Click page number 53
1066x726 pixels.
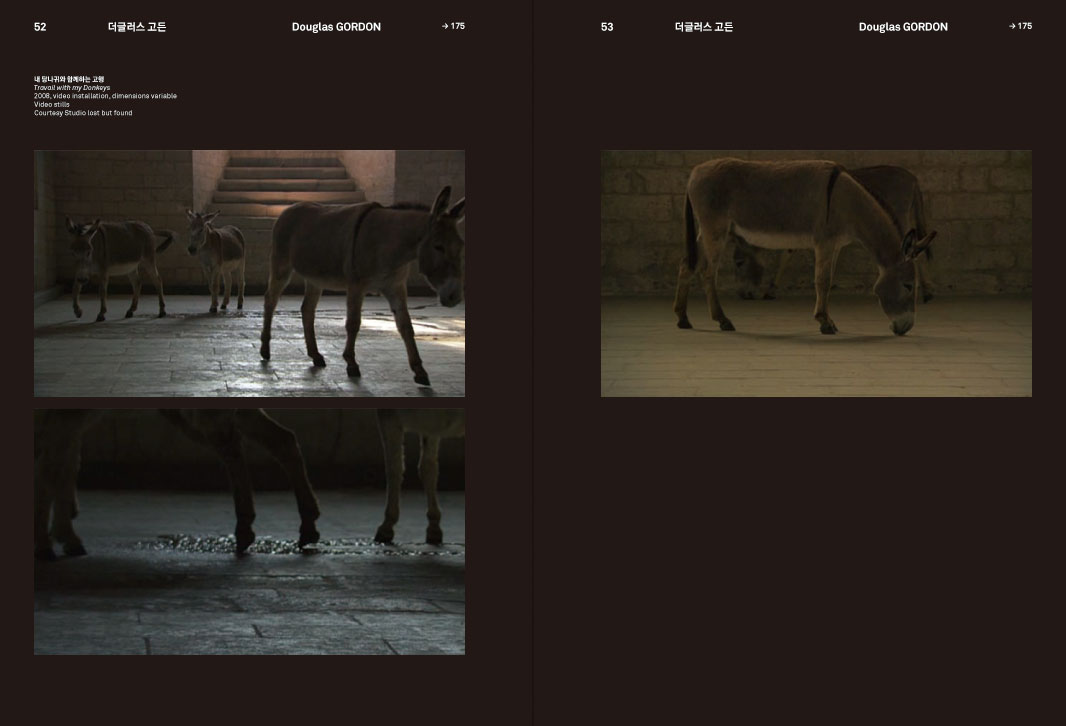tap(607, 27)
